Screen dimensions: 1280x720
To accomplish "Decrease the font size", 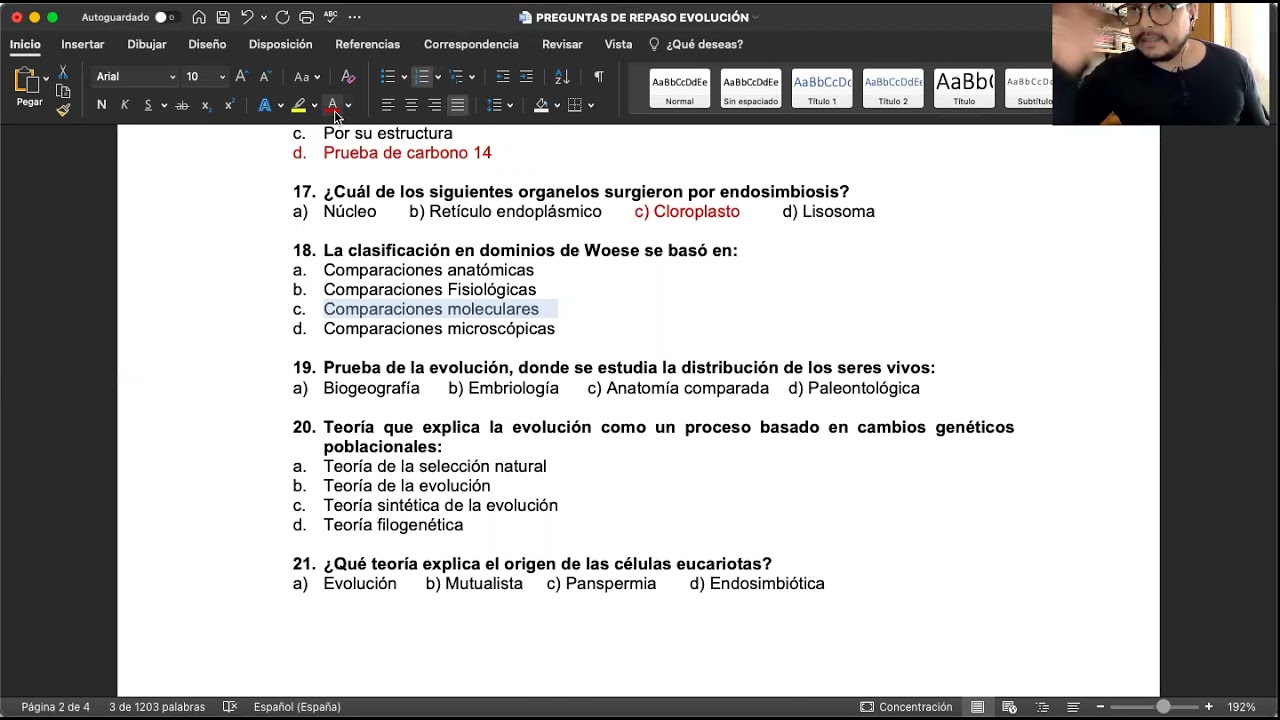I will pyautogui.click(x=265, y=76).
